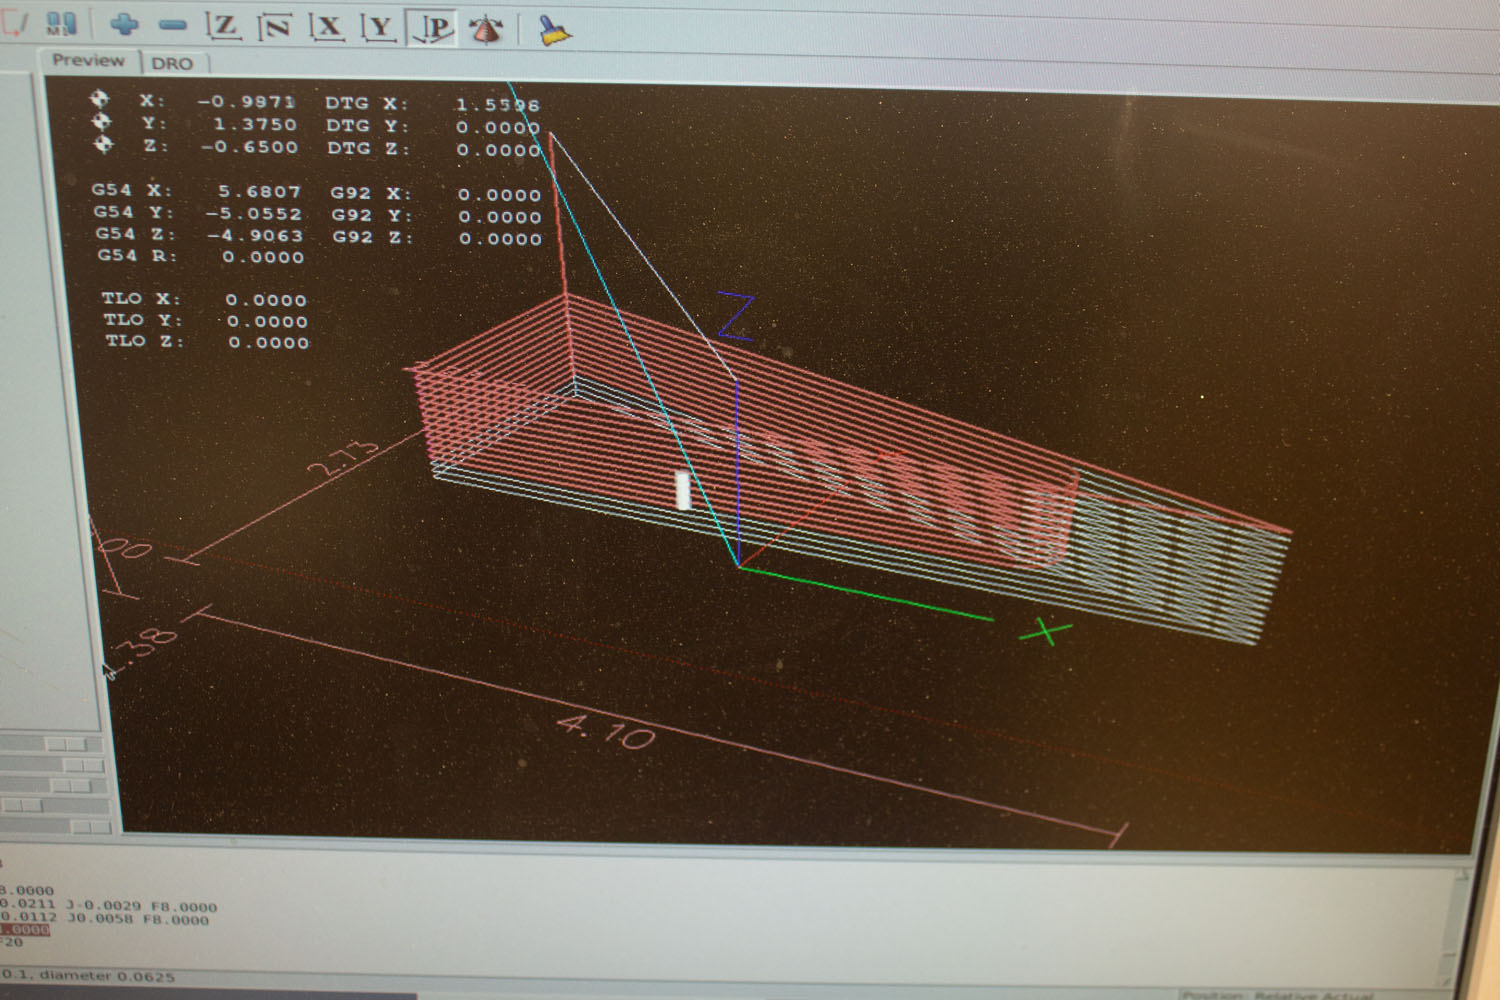The image size is (1500, 1000).
Task: Select the highlighted red G-code line
Action: click(x=24, y=929)
